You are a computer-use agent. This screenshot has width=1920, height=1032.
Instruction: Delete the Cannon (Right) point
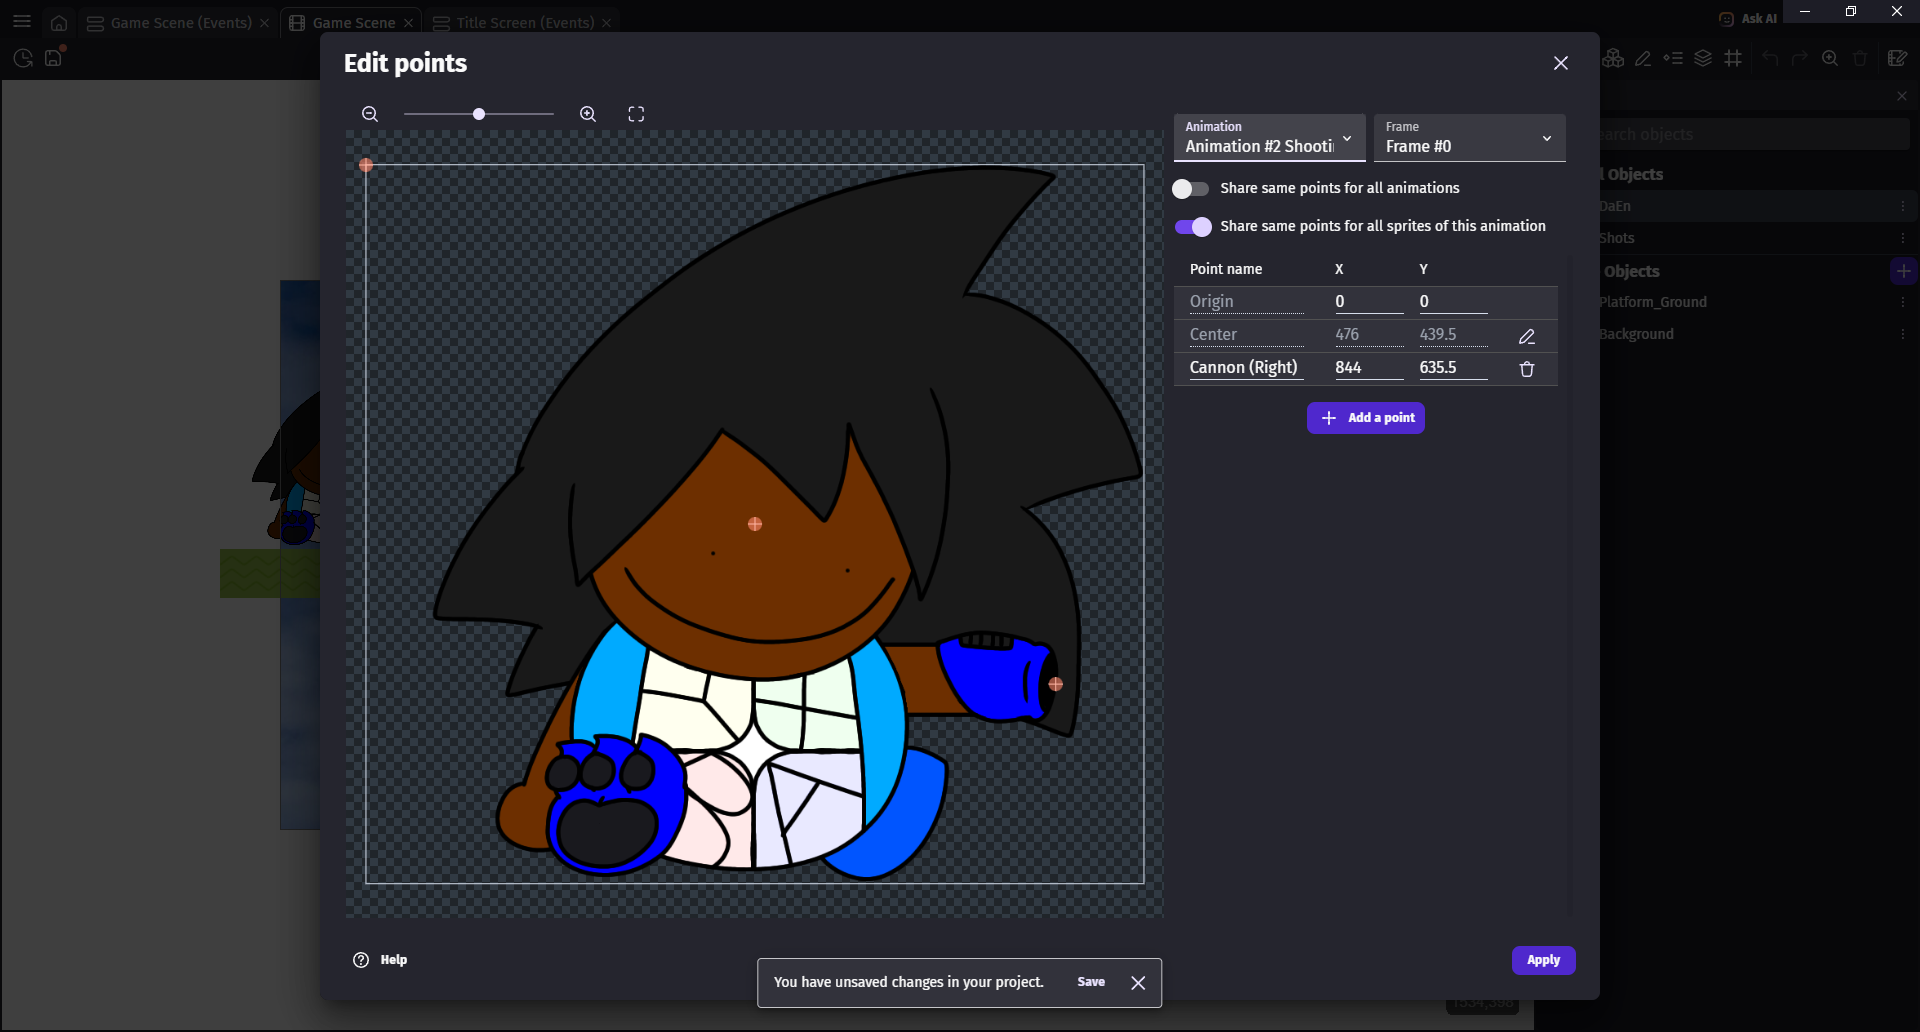tap(1526, 369)
